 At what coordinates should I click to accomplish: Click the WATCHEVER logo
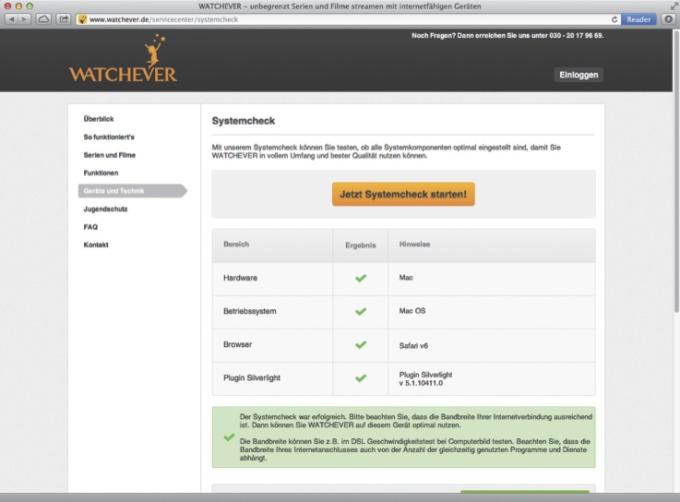[x=123, y=59]
